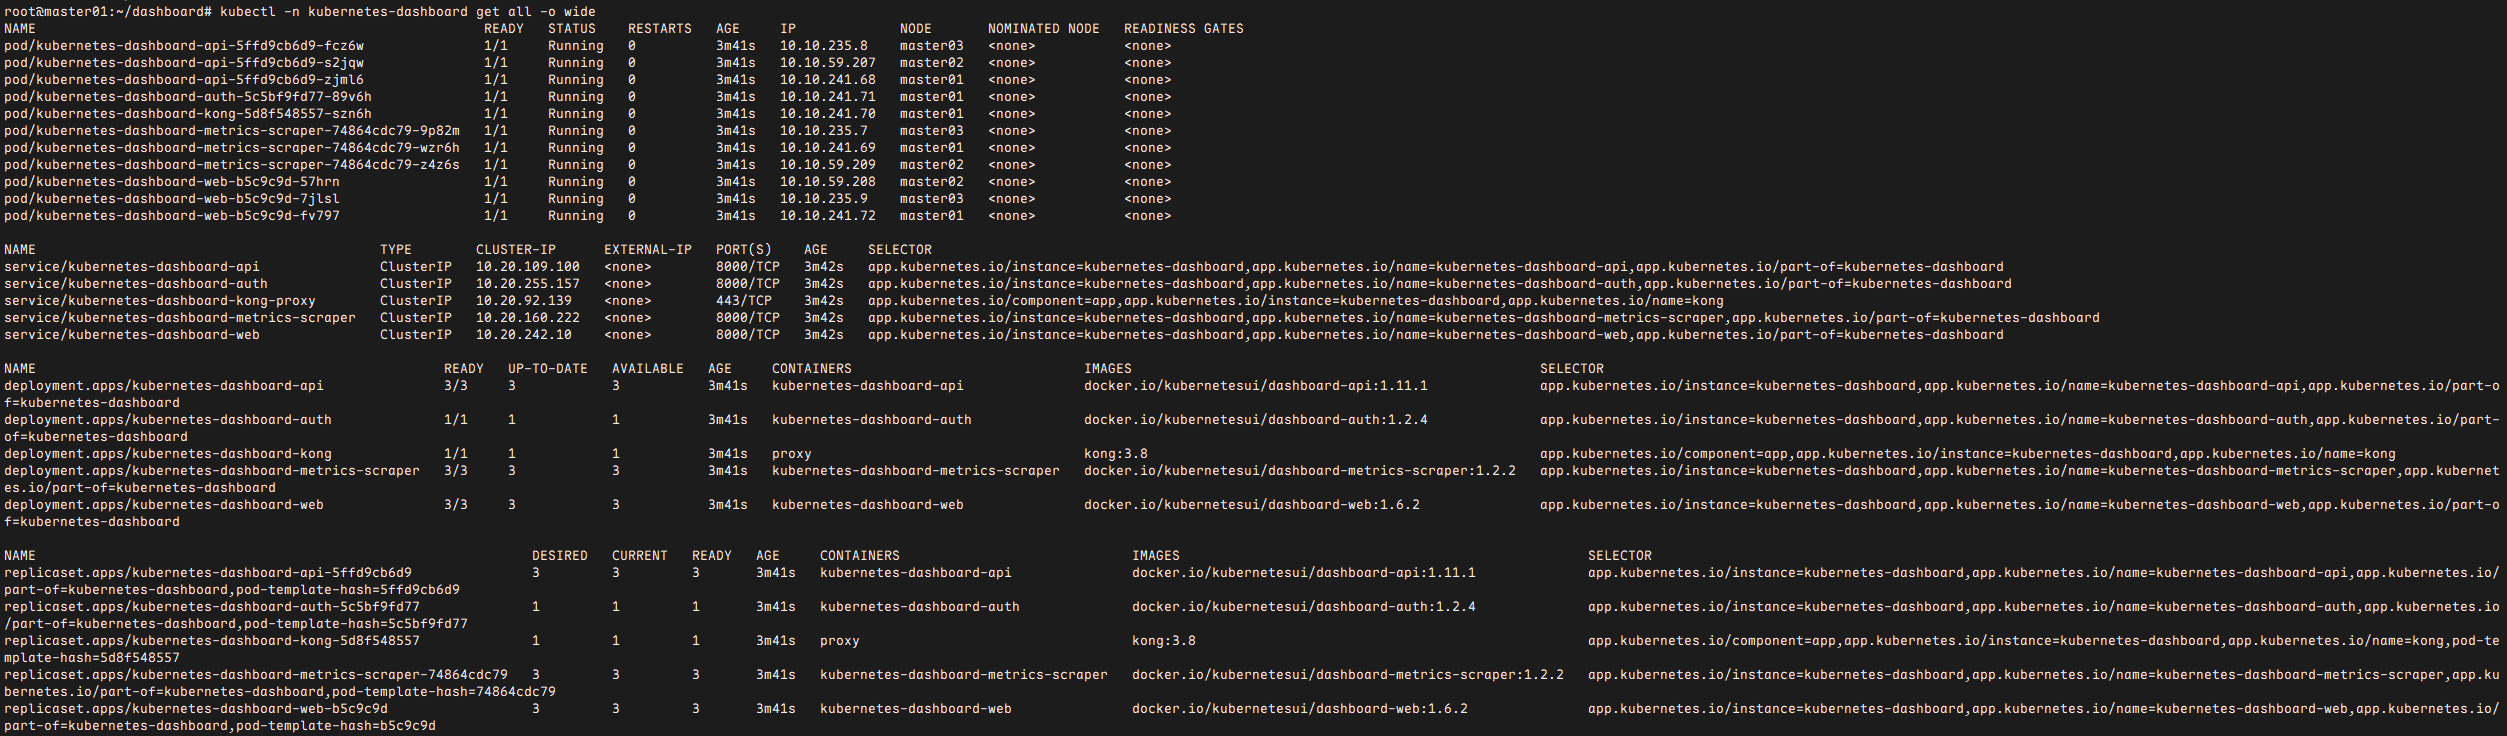Image resolution: width=2507 pixels, height=736 pixels.
Task: Click deployment image docker.io/kubernetesui/dashboard-web:1.6.2
Action: pyautogui.click(x=1252, y=505)
